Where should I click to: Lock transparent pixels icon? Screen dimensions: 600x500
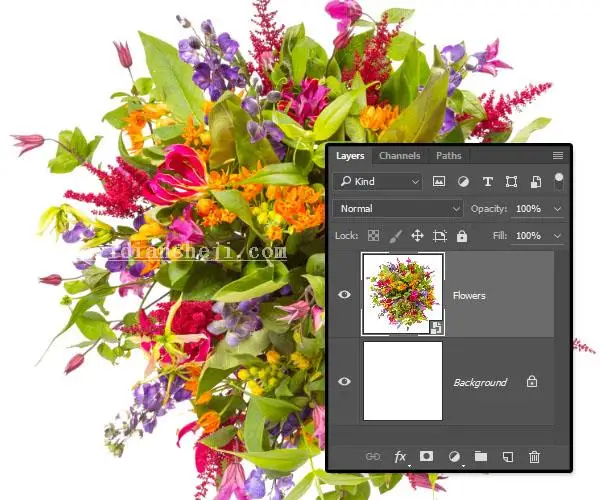click(x=373, y=236)
